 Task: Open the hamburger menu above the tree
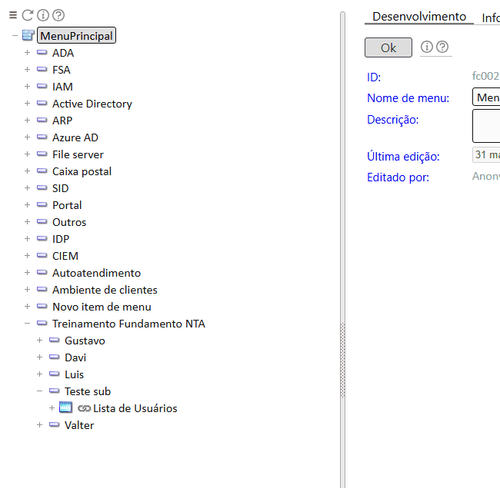(13, 15)
